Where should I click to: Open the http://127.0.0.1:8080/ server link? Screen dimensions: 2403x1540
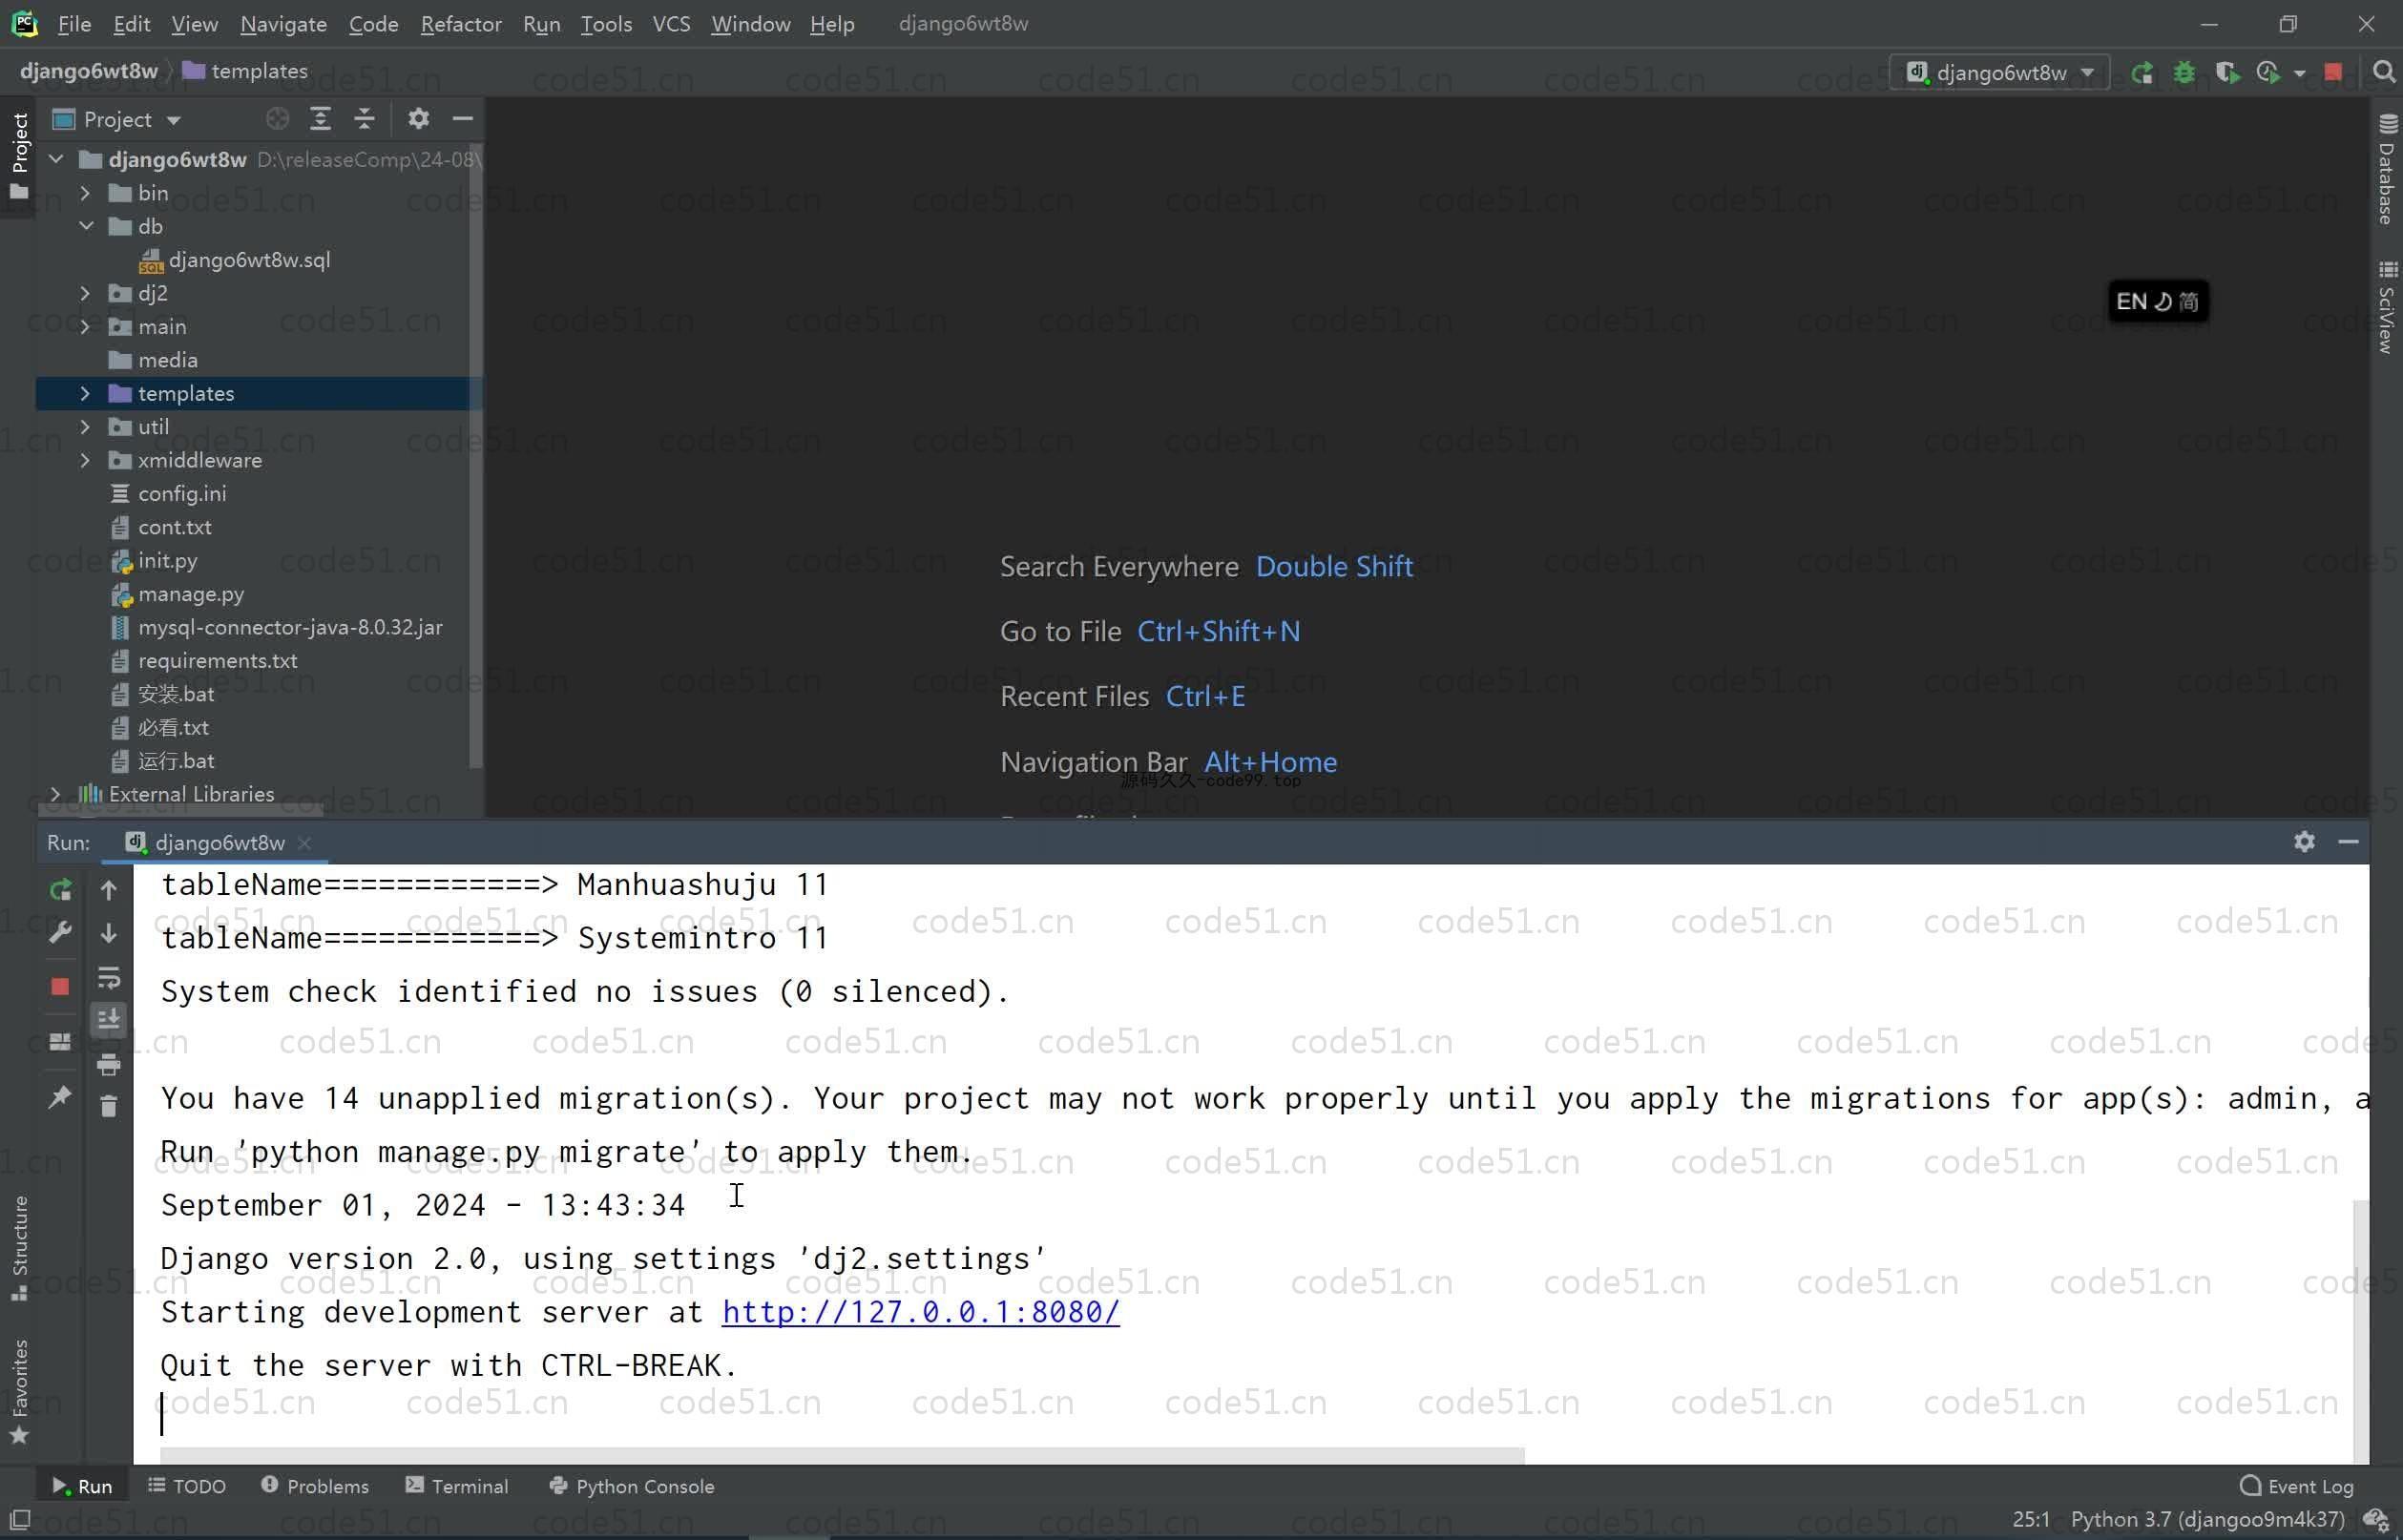click(920, 1312)
